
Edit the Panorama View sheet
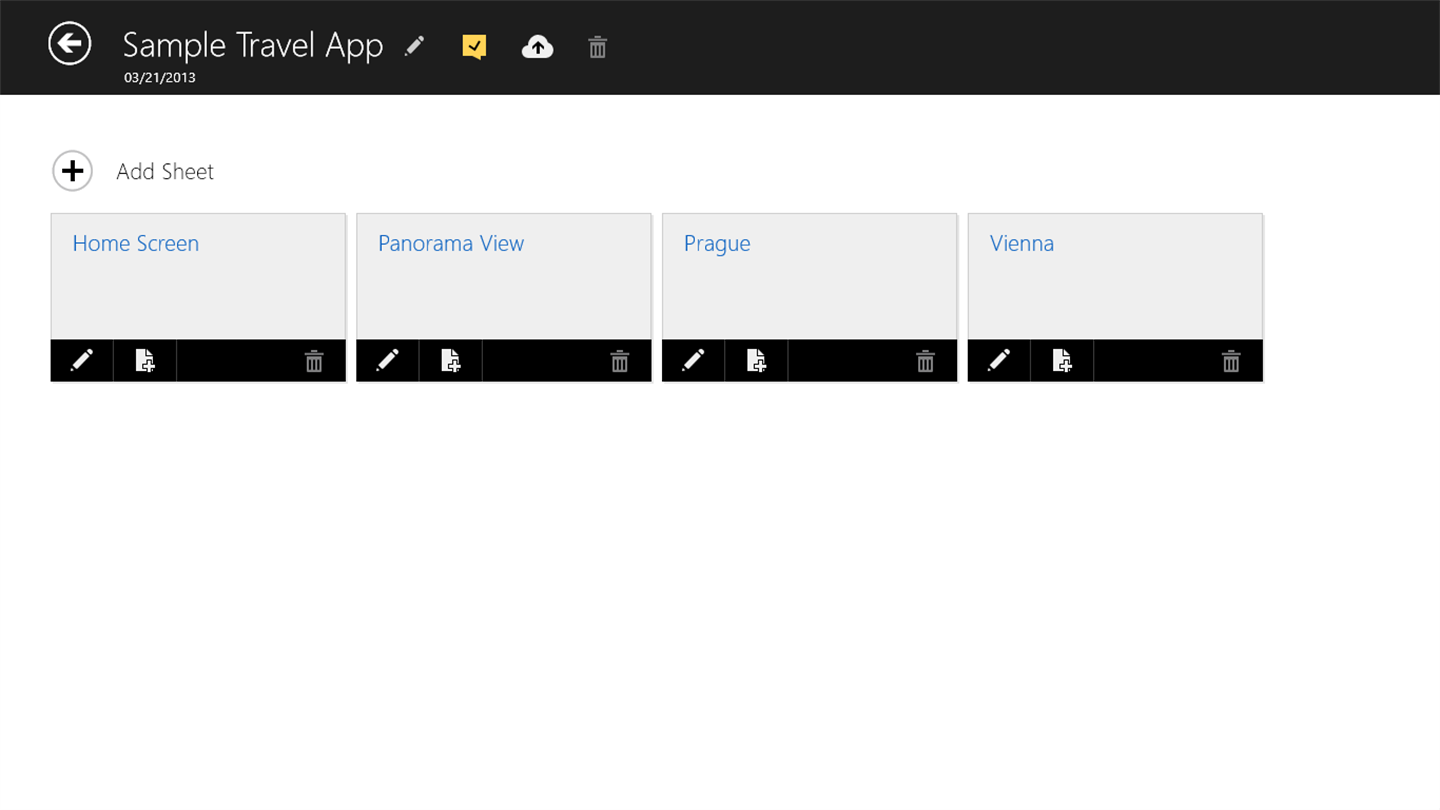pyautogui.click(x=388, y=360)
